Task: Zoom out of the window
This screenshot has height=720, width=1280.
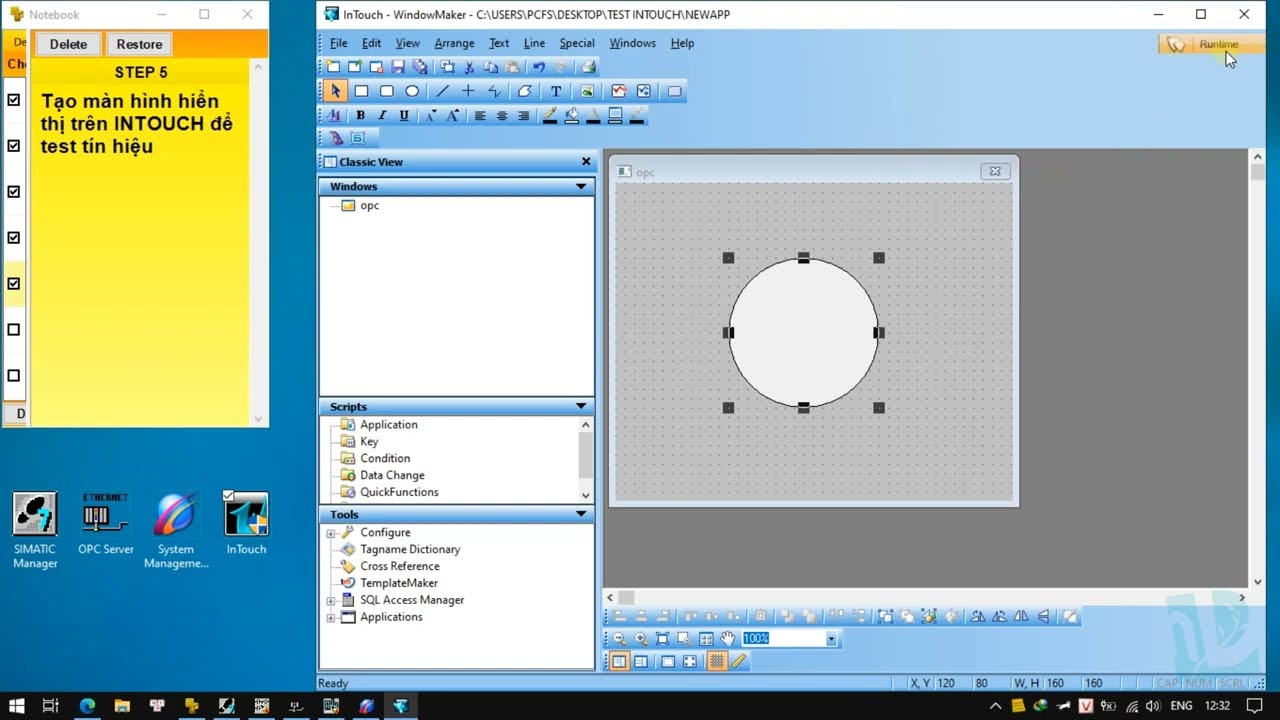Action: click(x=618, y=639)
